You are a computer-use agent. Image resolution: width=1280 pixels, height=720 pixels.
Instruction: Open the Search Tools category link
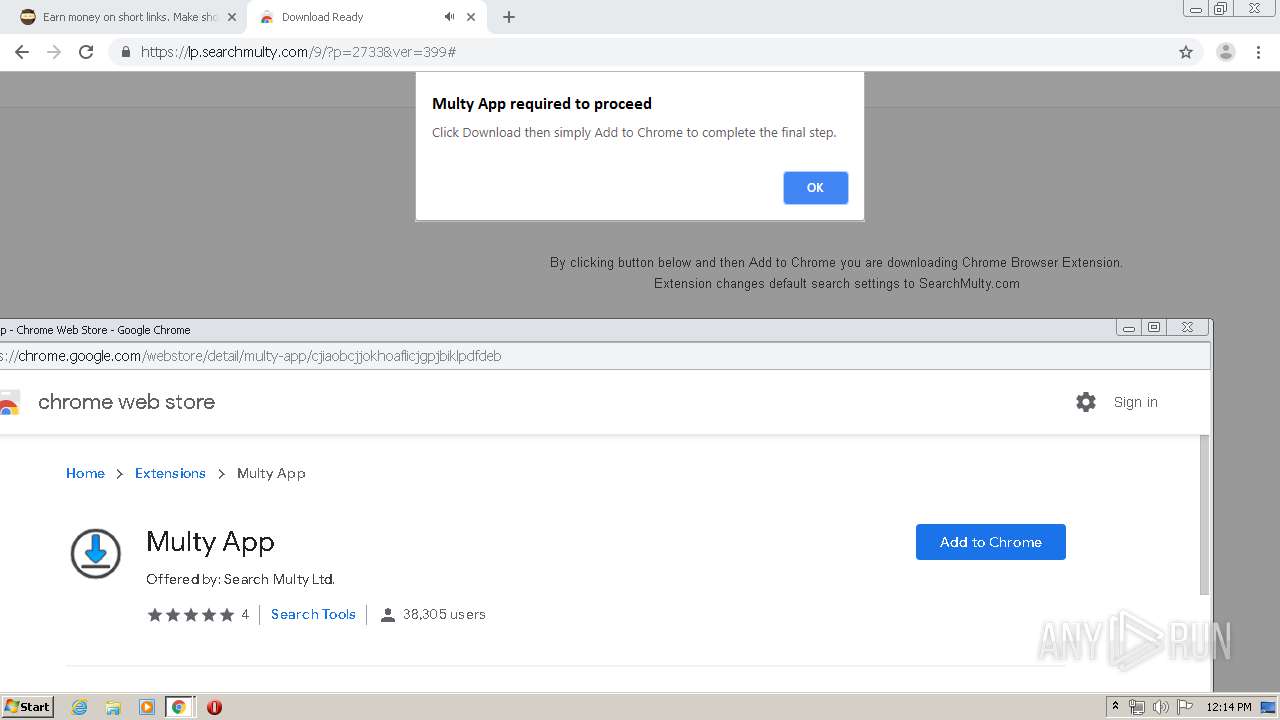tap(313, 614)
